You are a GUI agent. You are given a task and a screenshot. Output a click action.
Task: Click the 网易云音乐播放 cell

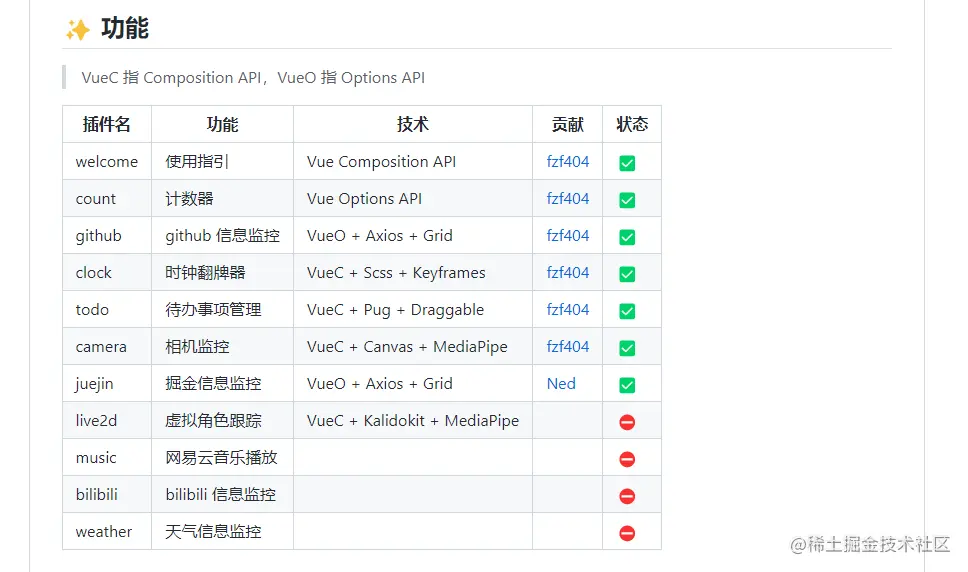click(222, 458)
